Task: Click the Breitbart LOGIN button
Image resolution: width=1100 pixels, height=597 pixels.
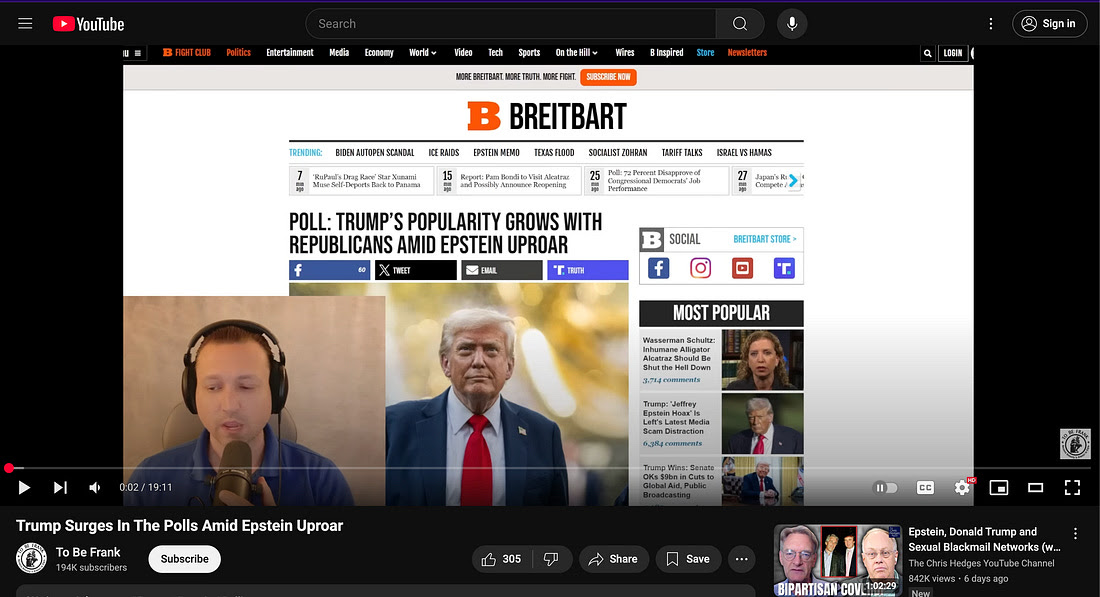Action: [953, 53]
